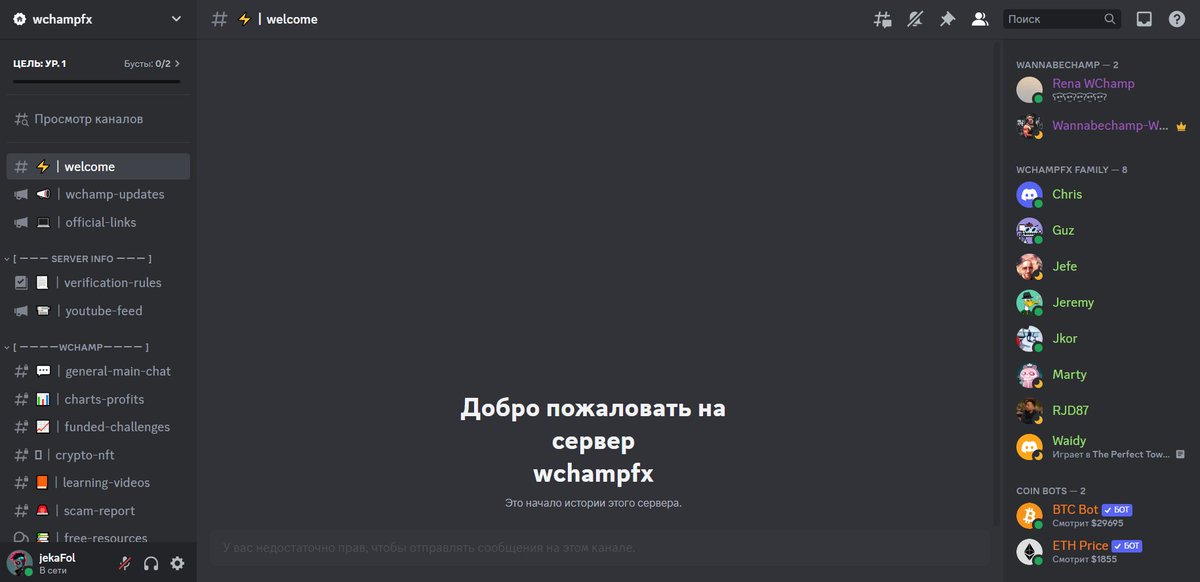1200x582 pixels.
Task: Toggle microphone mute in user panel
Action: pos(125,563)
